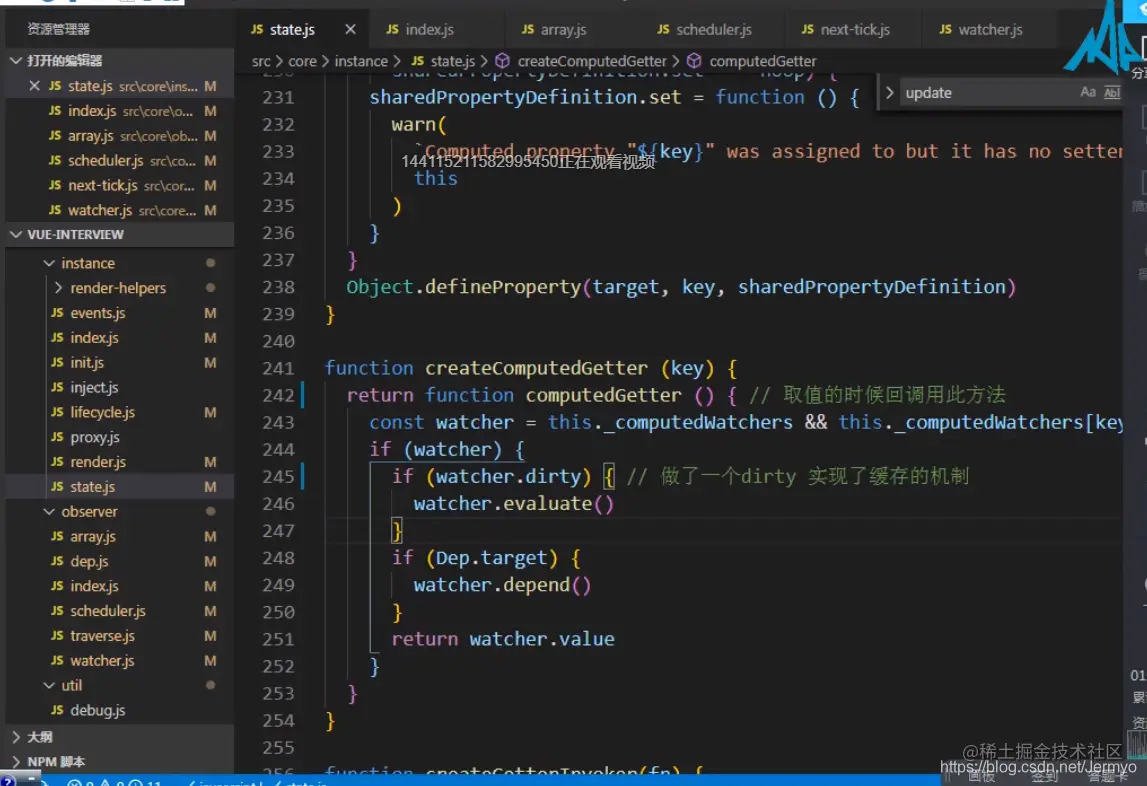Open dep.js file

[119, 561]
